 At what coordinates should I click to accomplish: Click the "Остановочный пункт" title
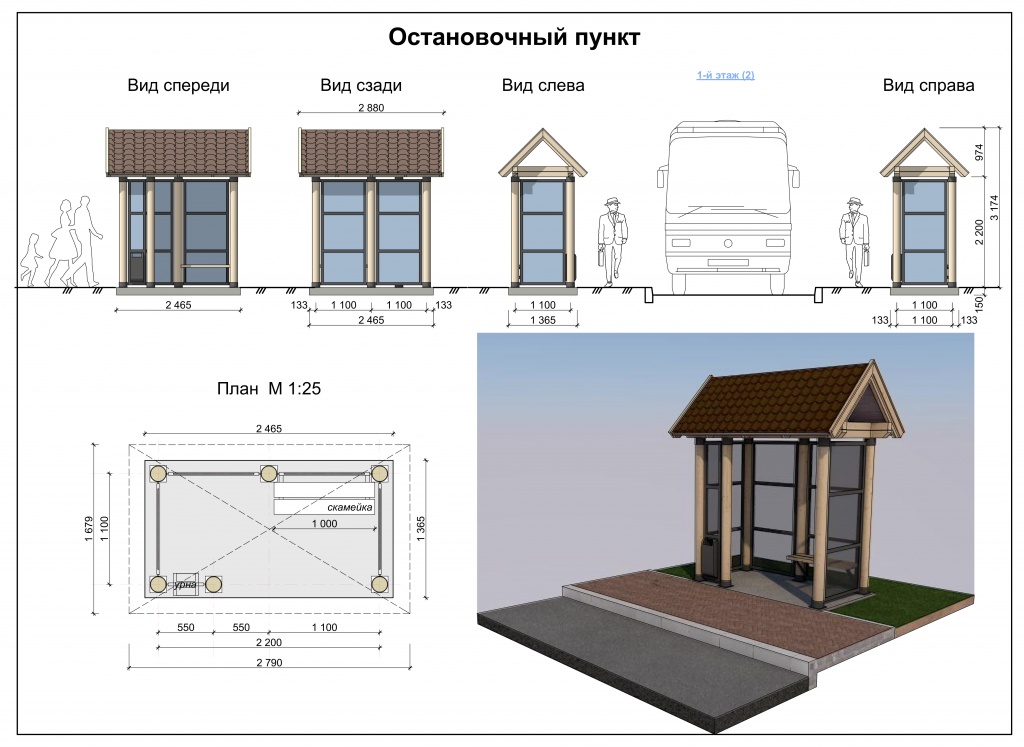514,38
